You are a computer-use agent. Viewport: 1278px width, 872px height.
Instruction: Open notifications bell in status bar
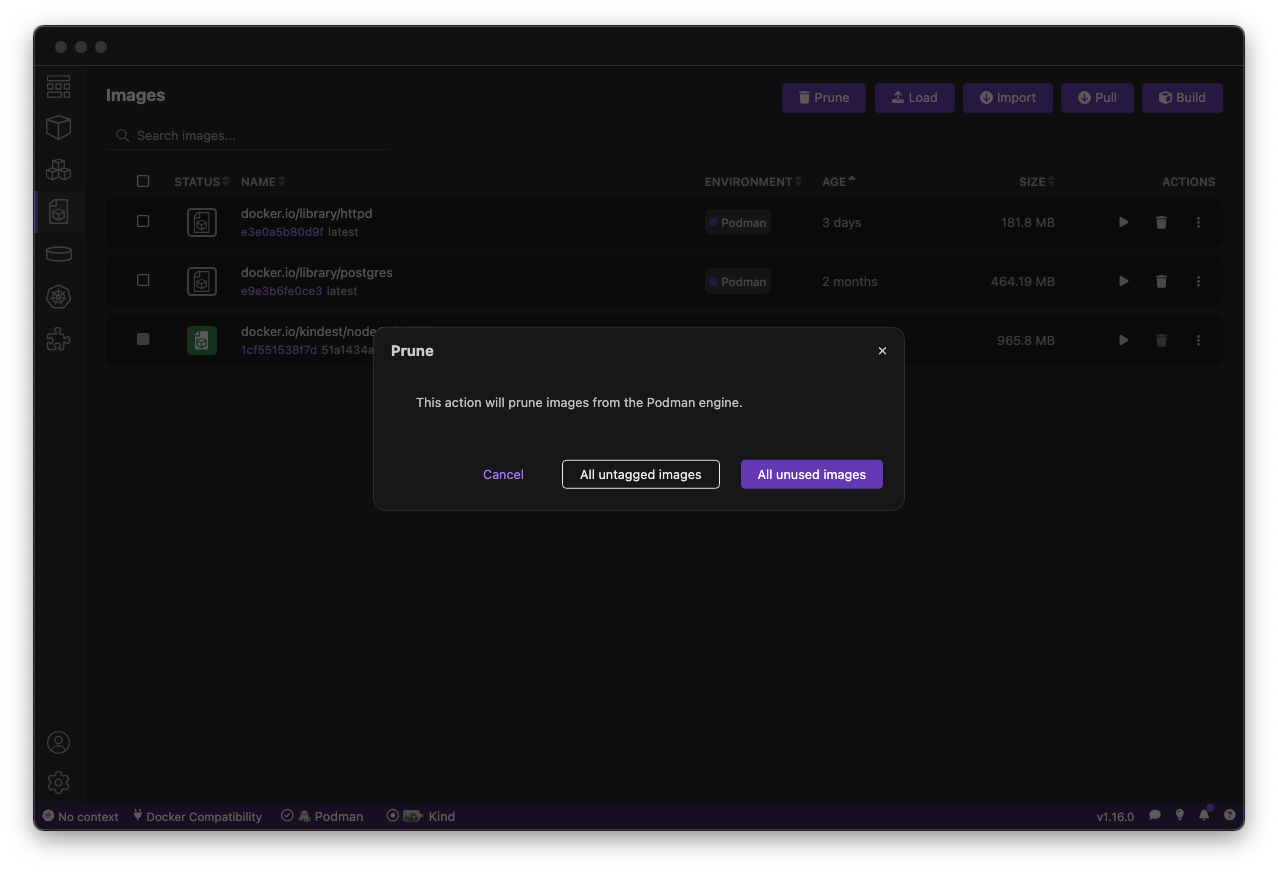point(1204,816)
